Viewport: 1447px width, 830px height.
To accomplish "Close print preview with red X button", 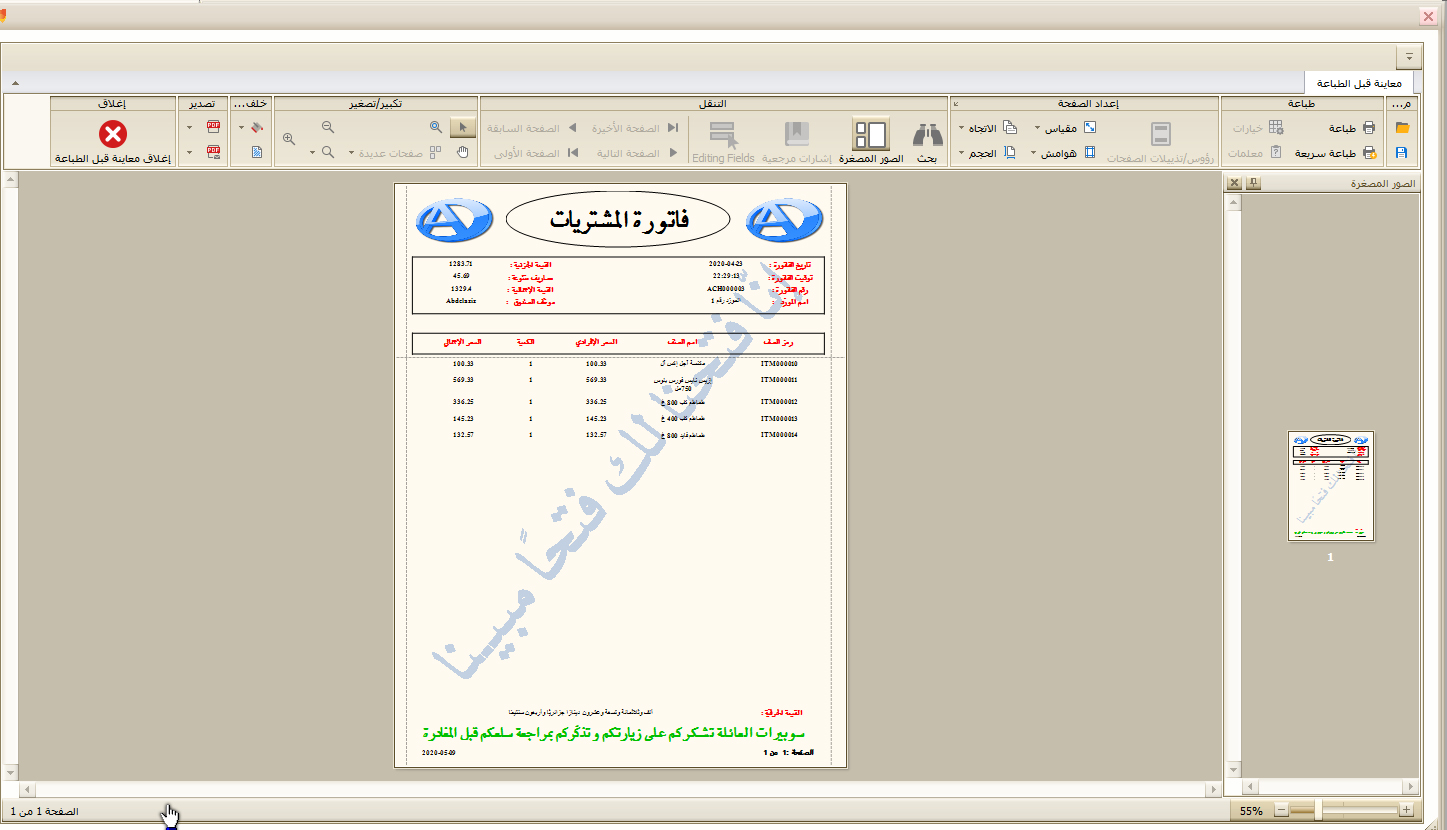I will (x=113, y=134).
